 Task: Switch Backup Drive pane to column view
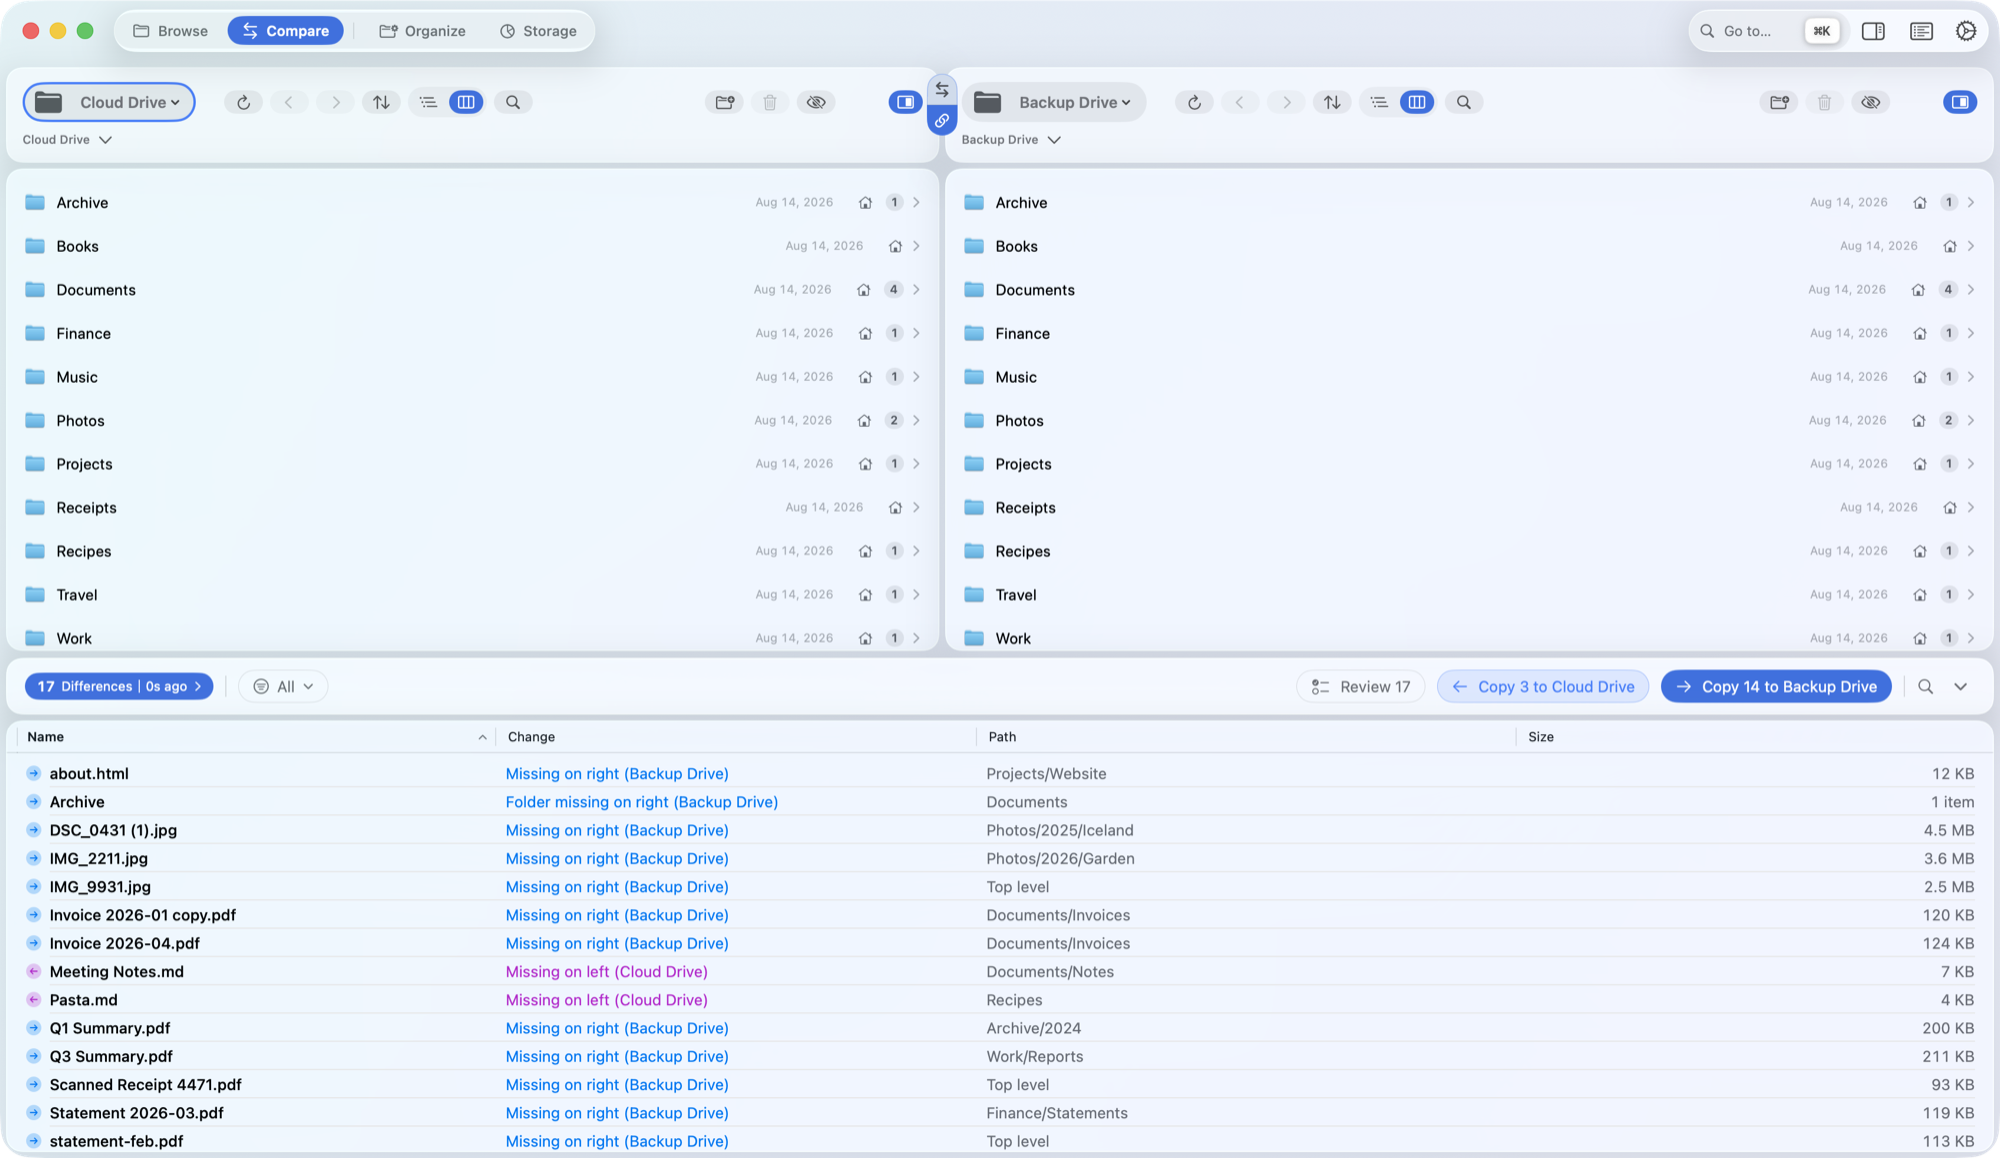(1417, 102)
